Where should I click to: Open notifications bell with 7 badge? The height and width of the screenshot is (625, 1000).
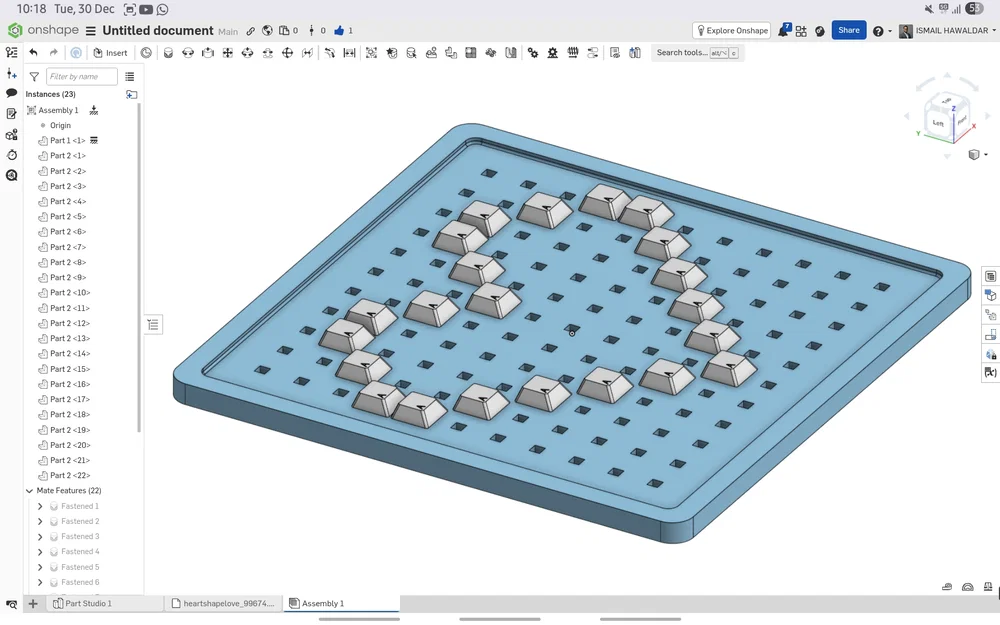(x=783, y=30)
